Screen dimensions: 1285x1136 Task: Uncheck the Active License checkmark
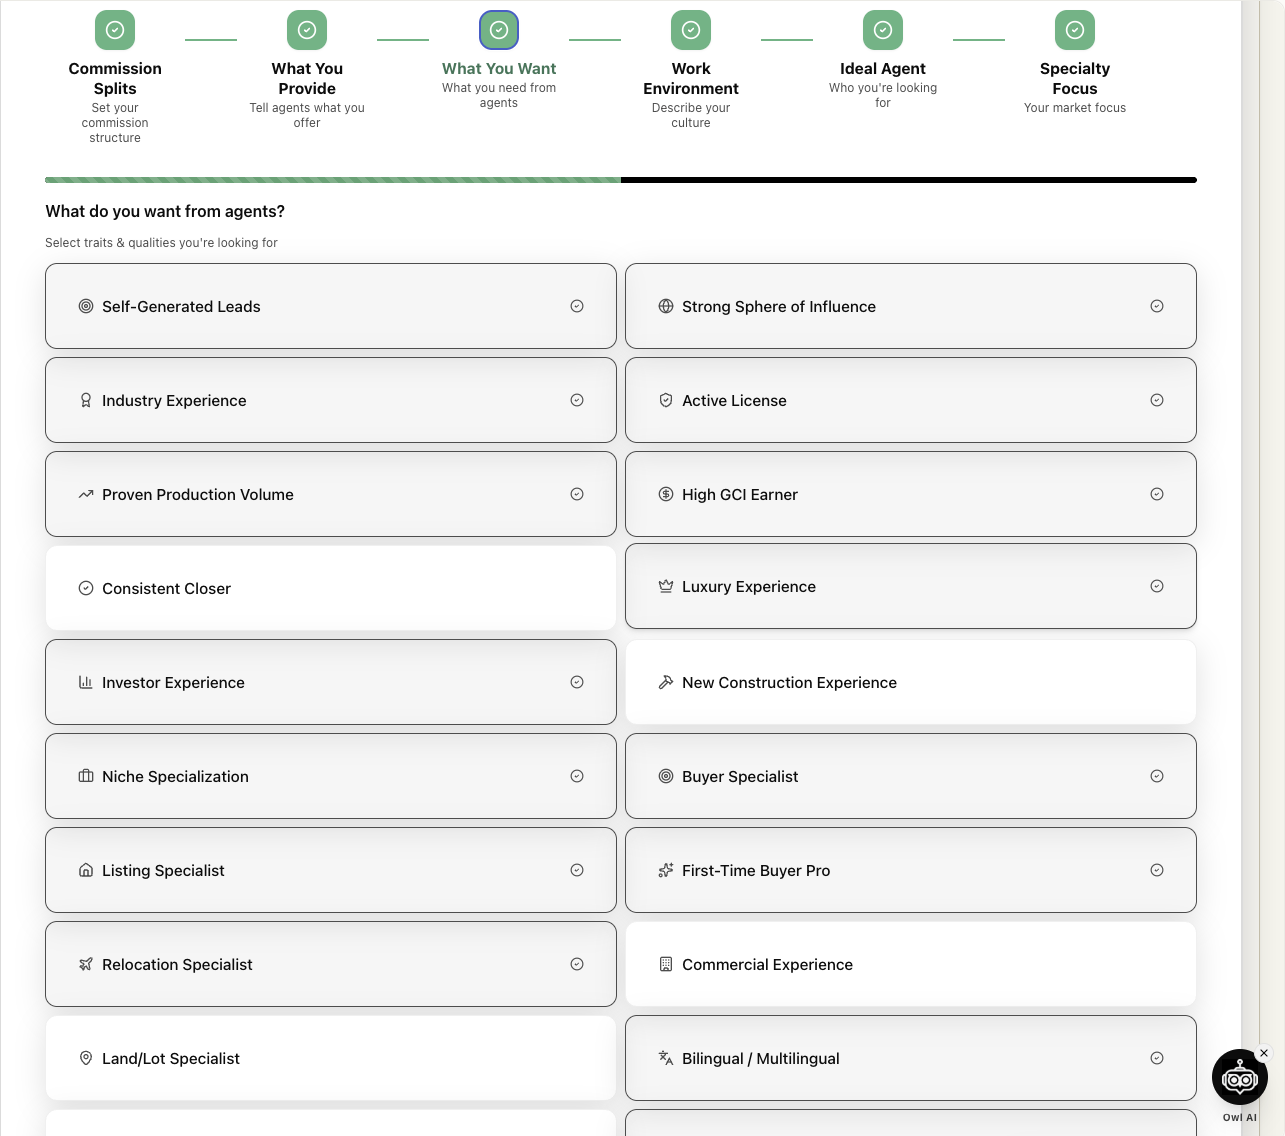coord(1157,400)
